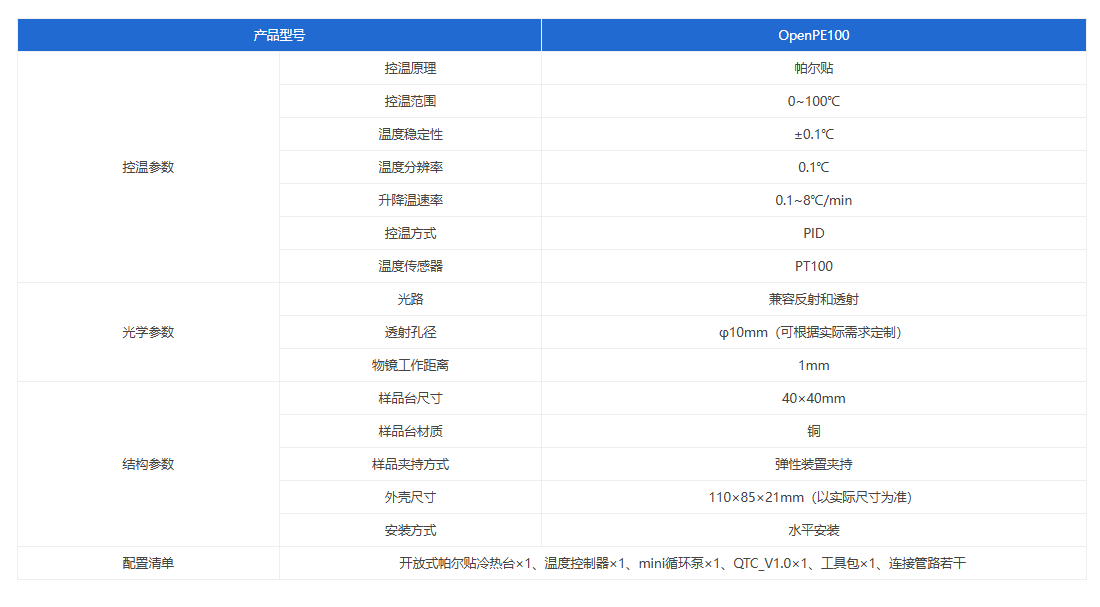
Task: Select the 光学参数 category cell
Action: pos(148,332)
